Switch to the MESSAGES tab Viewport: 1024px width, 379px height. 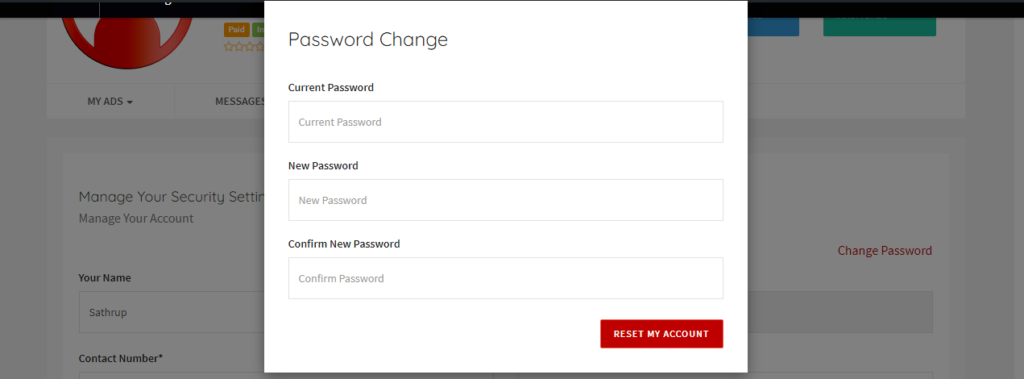(240, 101)
